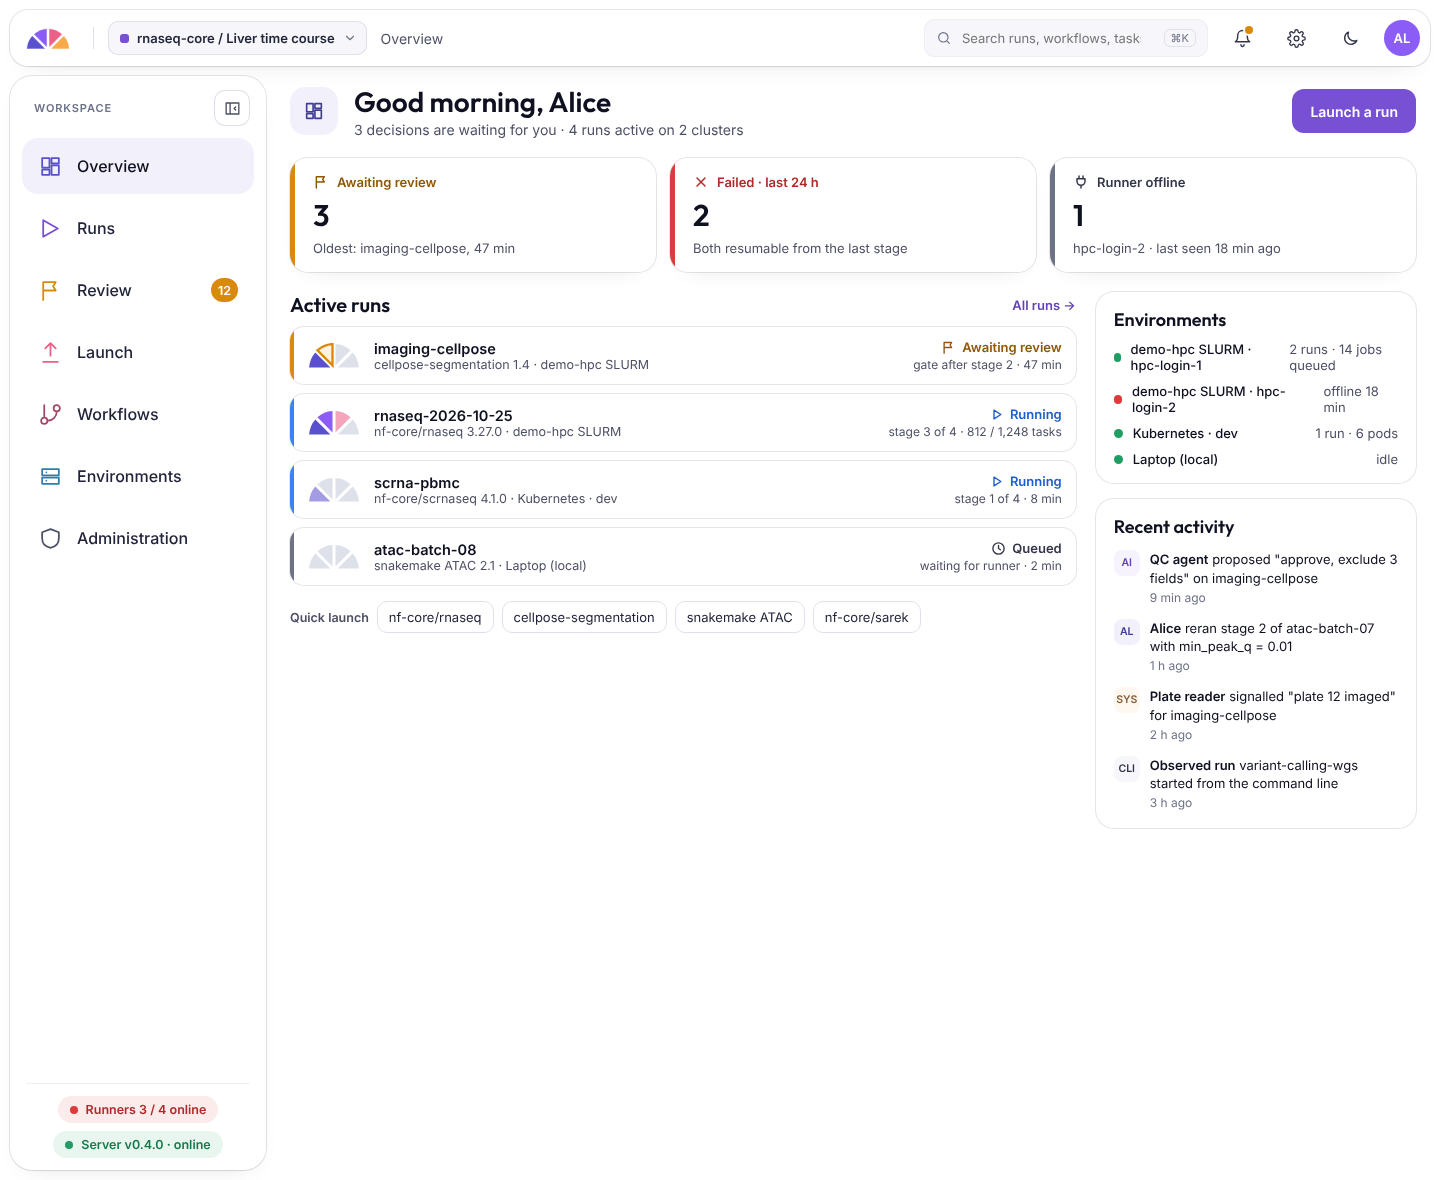
Task: Click the Runner offline plug icon
Action: tap(1080, 182)
